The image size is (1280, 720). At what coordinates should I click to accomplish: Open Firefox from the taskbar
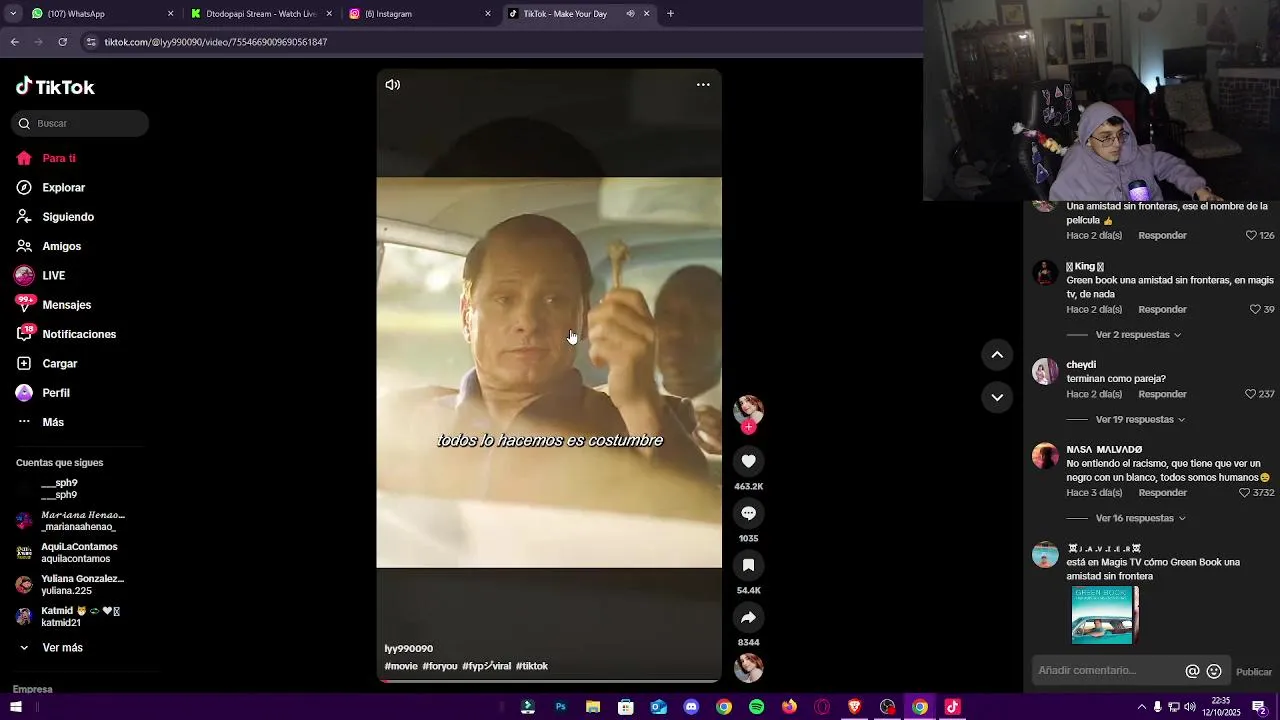coord(789,707)
